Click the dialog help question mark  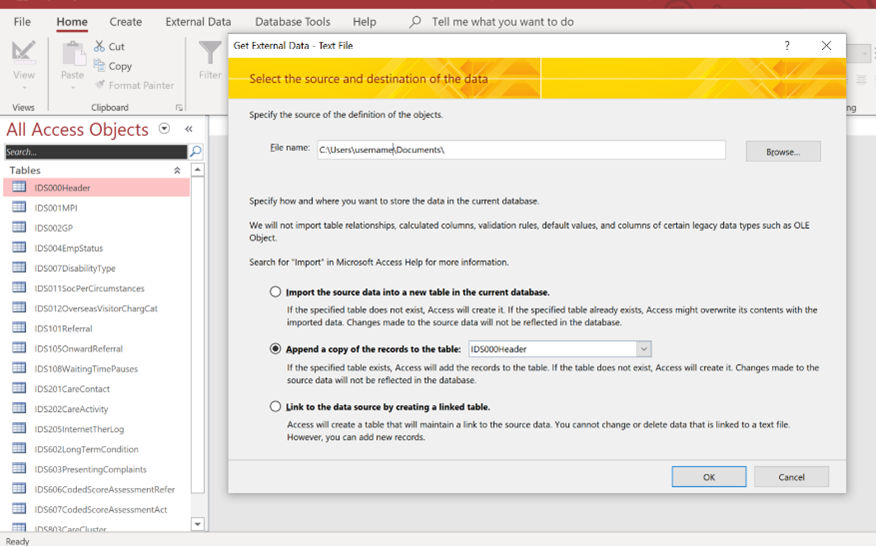coord(787,45)
